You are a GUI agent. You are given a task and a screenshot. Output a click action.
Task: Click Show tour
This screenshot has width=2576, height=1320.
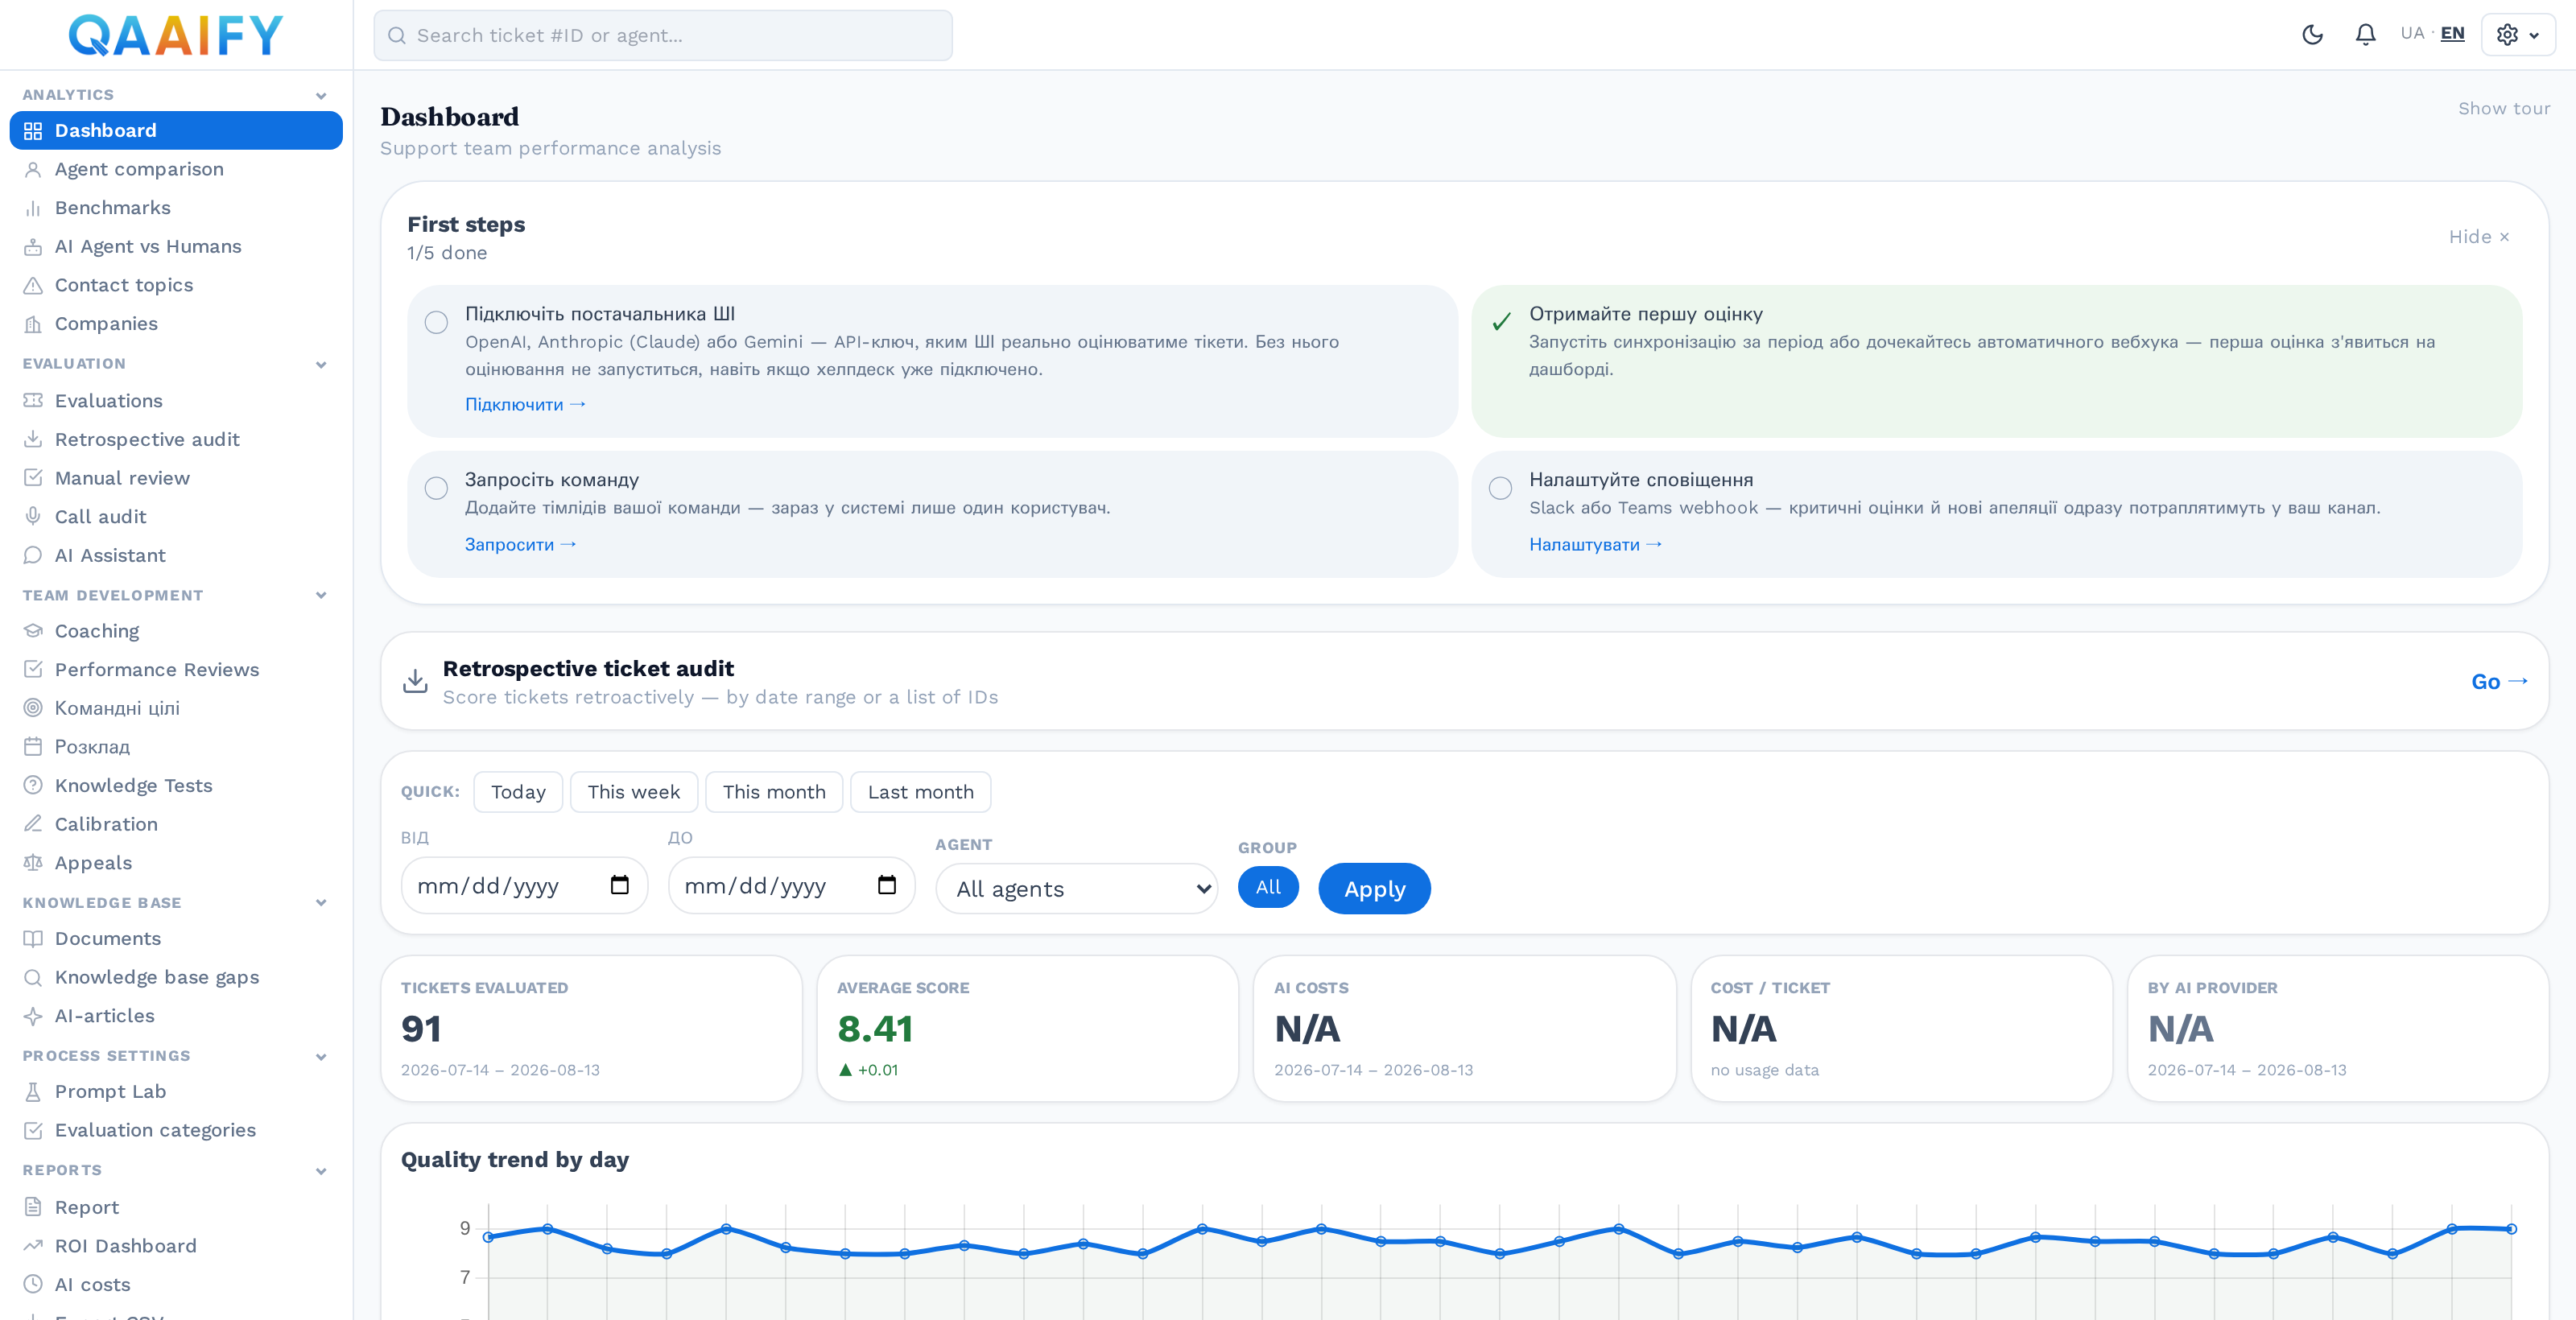coord(2504,108)
